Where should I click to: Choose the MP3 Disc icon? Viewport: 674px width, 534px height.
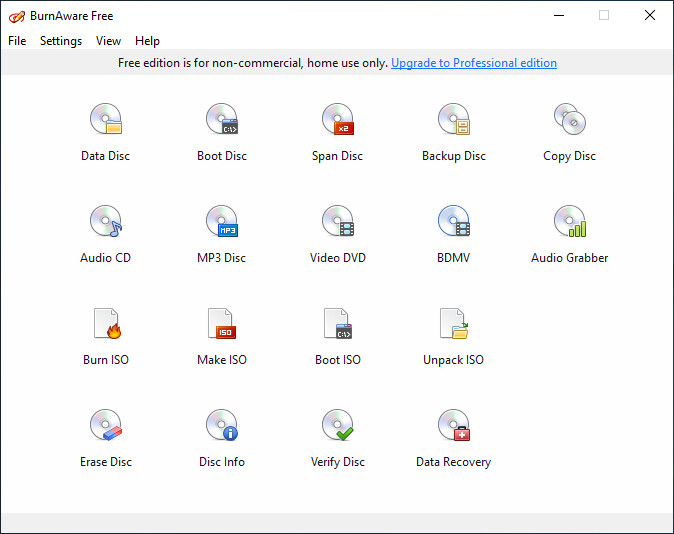pos(222,221)
